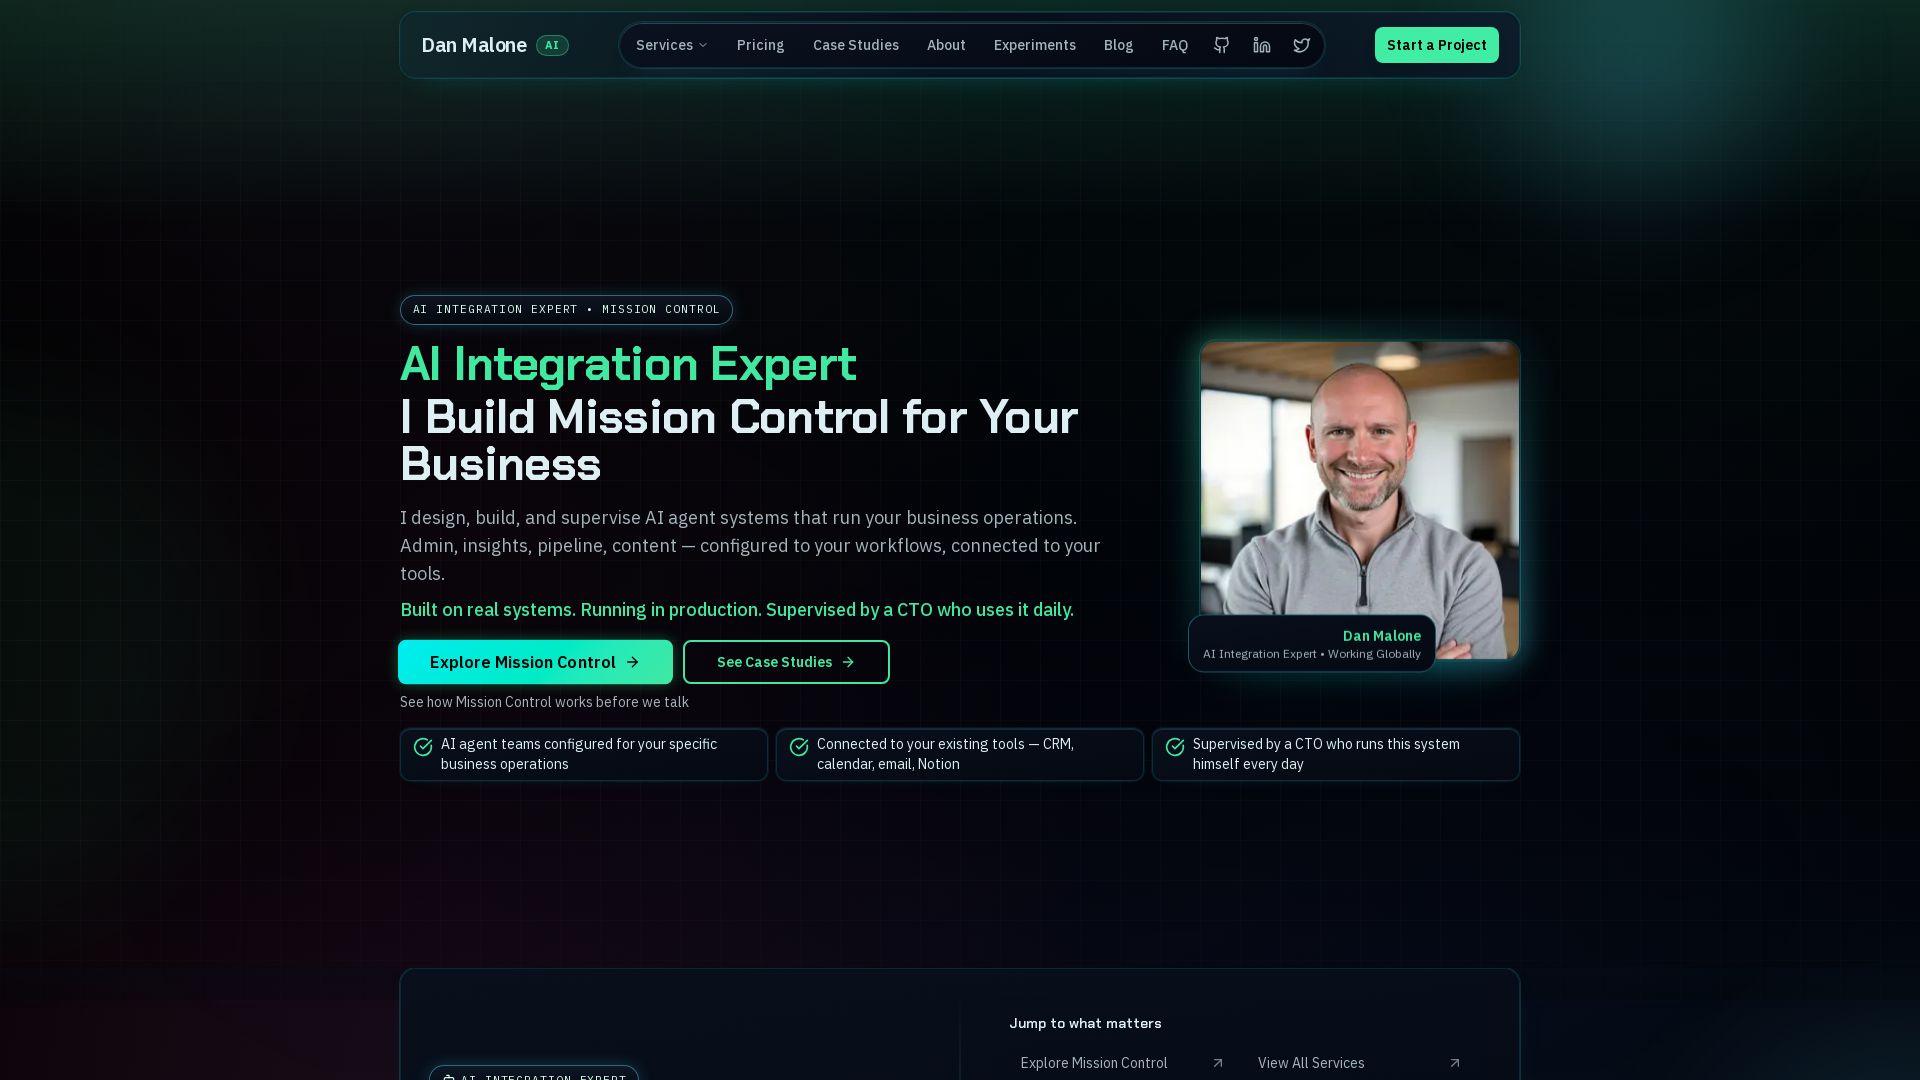Click external arrow beside Explore Mission Control link

click(1218, 1063)
